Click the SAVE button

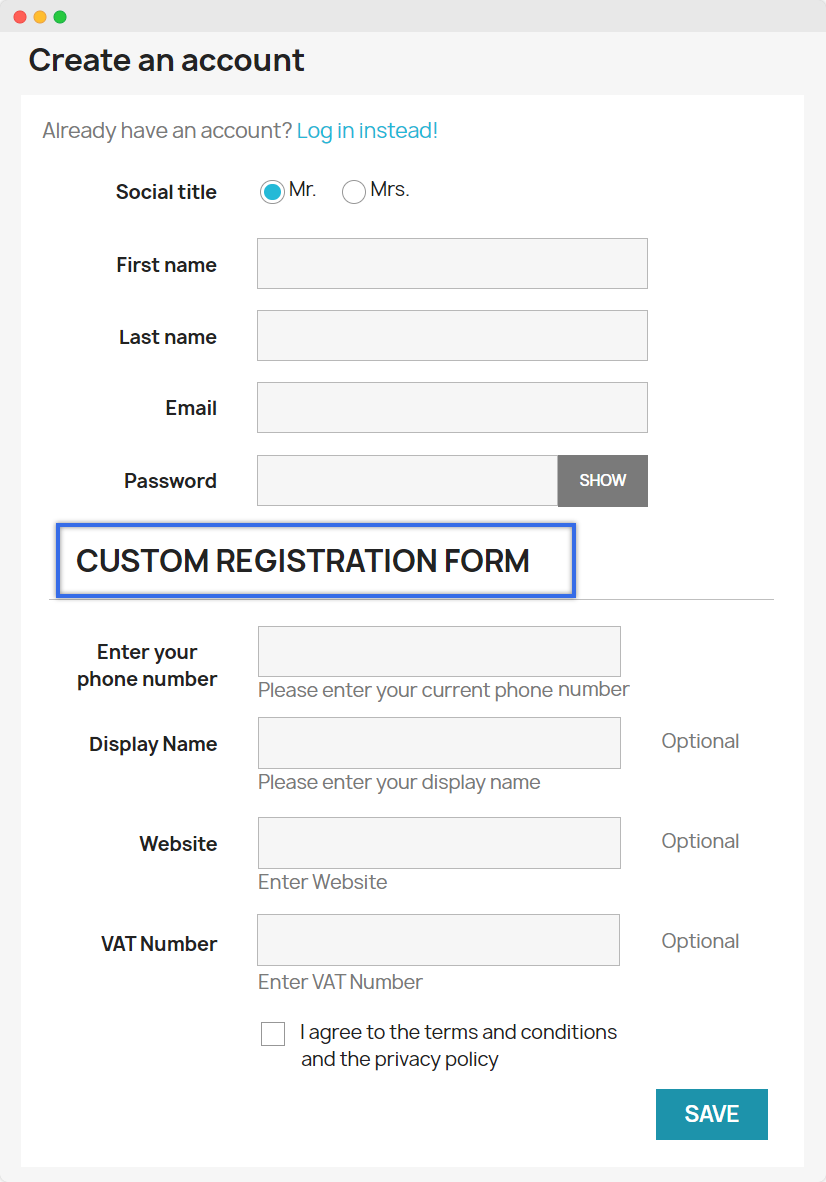pos(711,1114)
